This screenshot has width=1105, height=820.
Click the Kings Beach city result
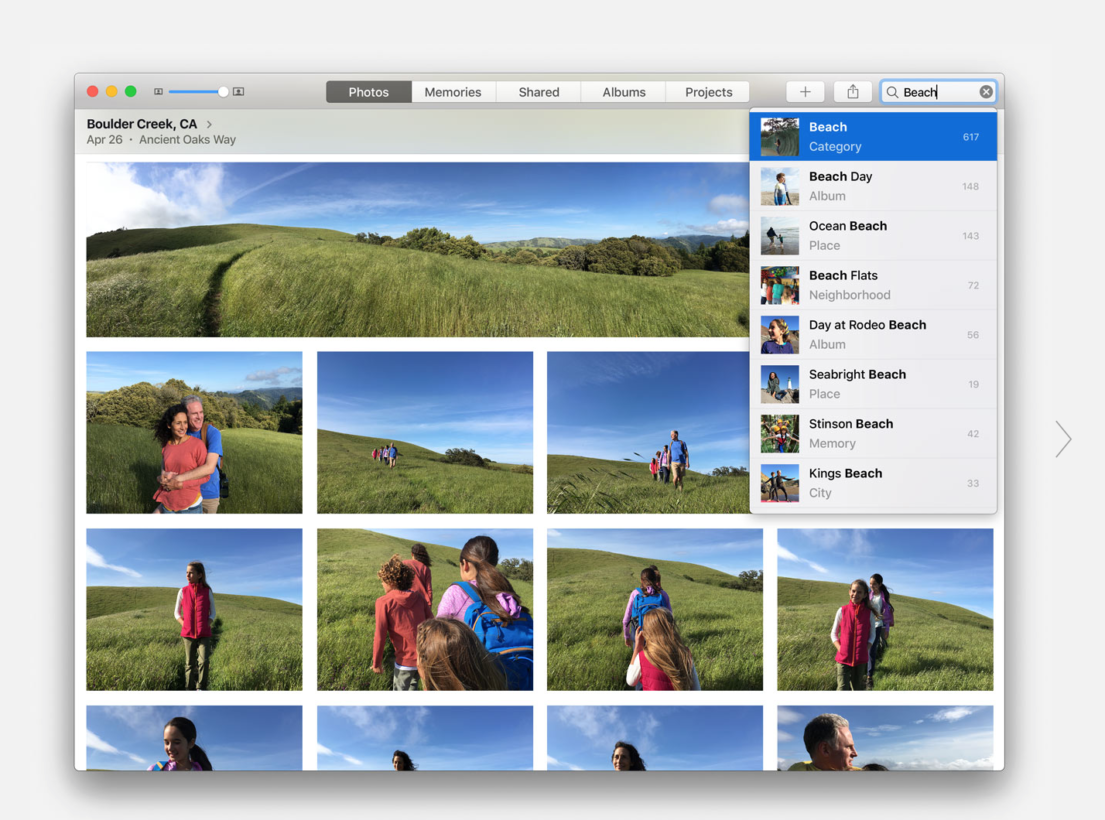[872, 483]
